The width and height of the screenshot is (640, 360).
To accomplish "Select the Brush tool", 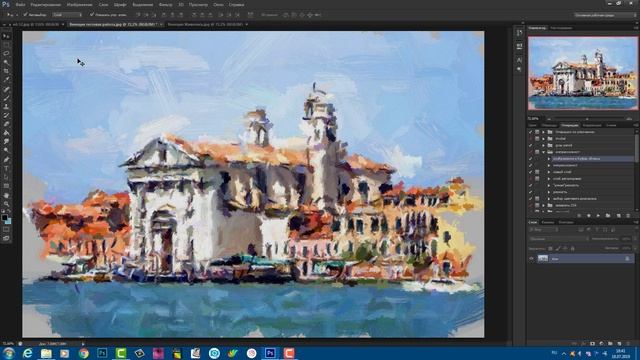I will click(6, 98).
